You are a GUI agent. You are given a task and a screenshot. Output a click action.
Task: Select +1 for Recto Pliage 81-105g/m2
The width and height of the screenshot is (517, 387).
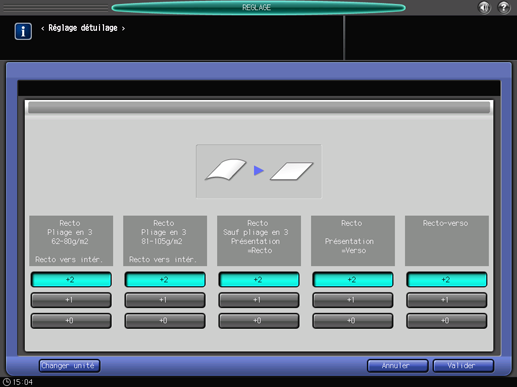[165, 300]
